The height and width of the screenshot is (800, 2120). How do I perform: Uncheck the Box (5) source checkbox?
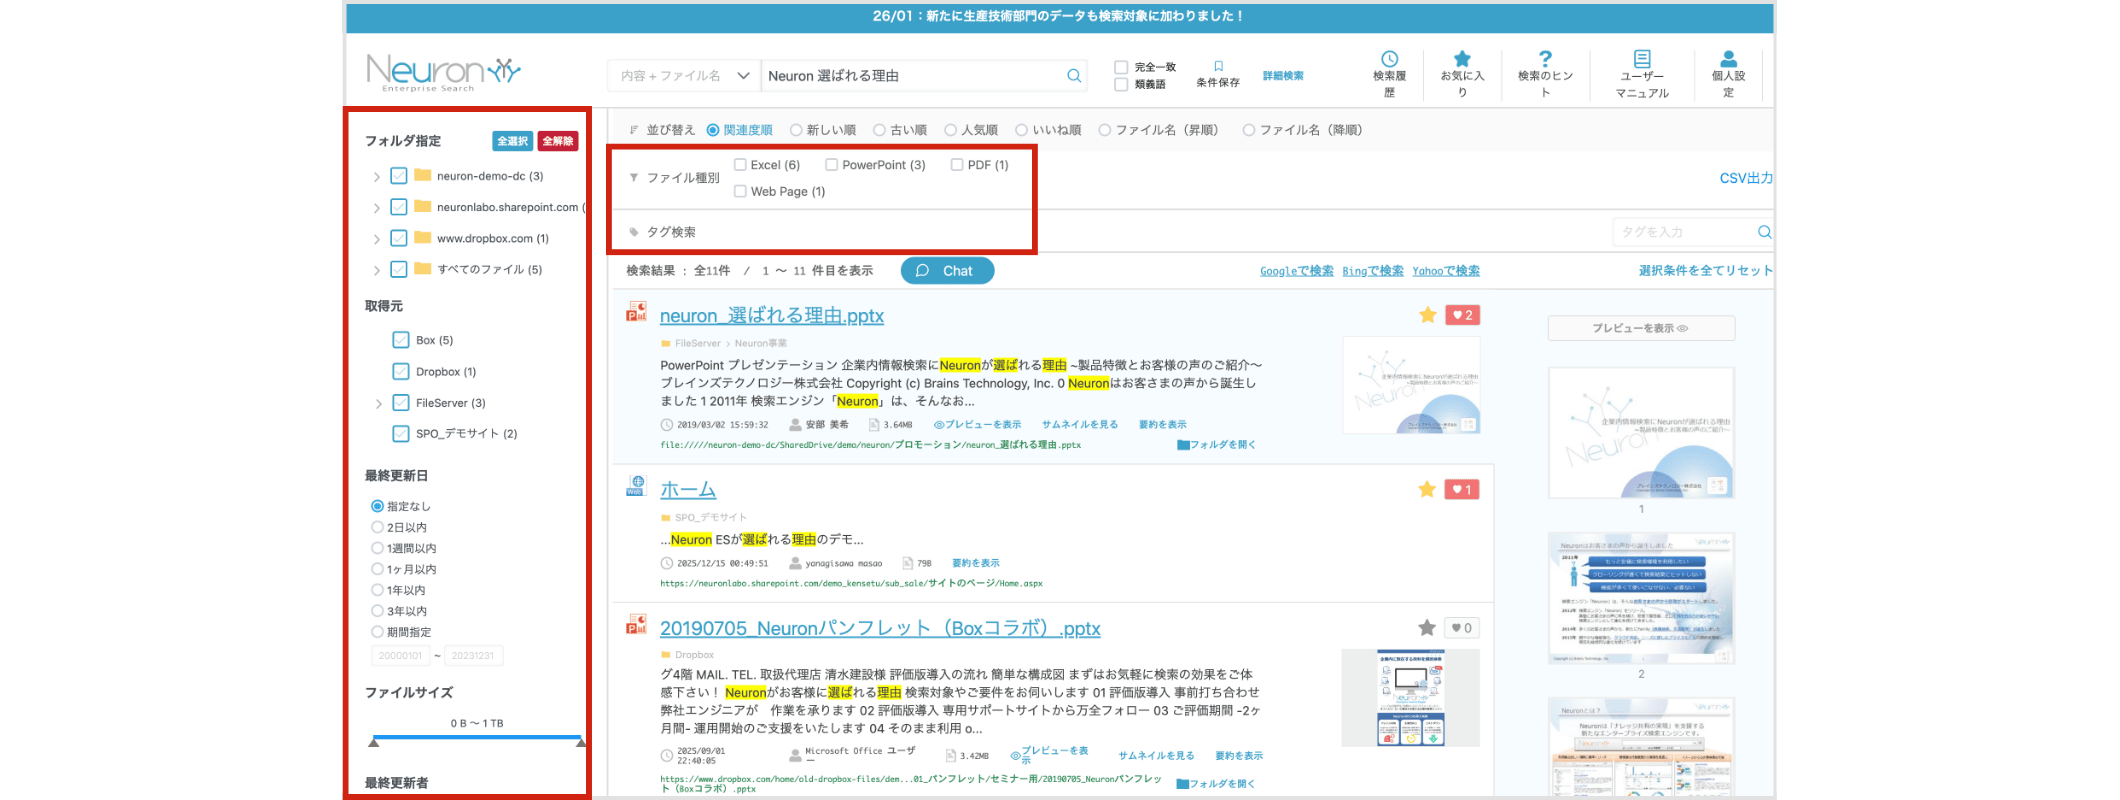coord(401,340)
